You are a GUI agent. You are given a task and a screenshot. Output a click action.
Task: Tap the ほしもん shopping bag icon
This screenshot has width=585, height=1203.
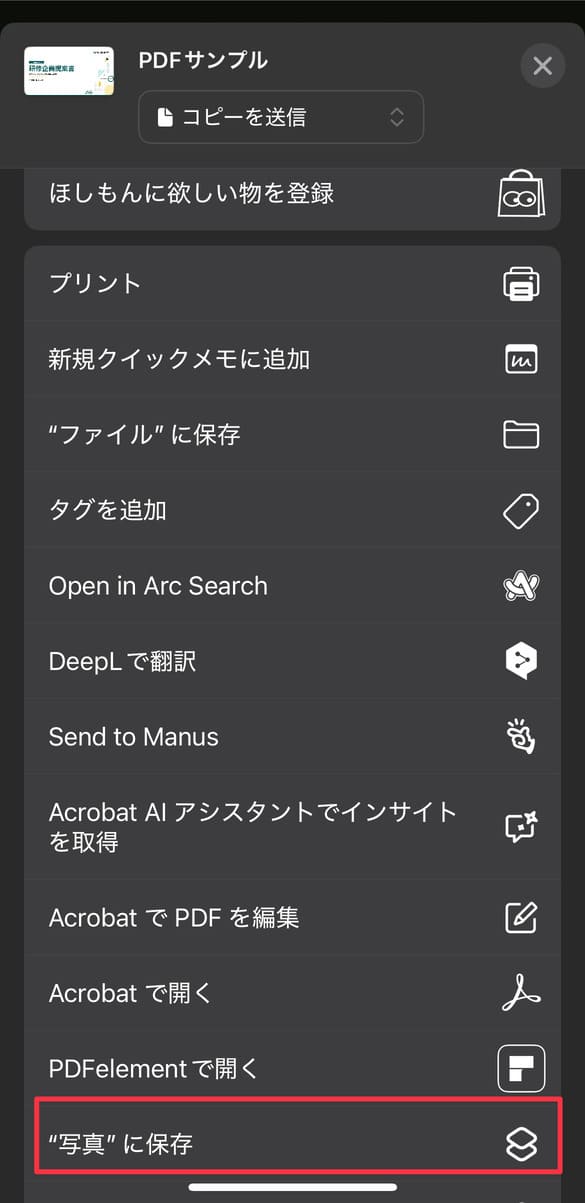point(521,193)
